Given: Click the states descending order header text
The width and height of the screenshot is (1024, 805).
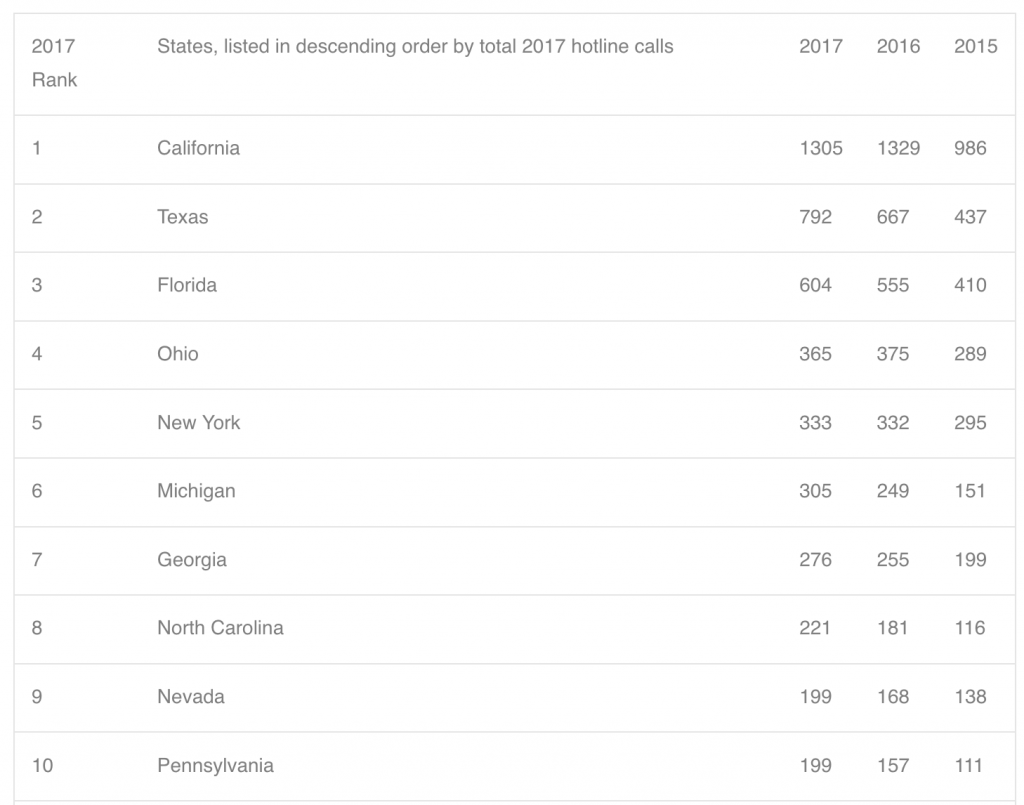Looking at the screenshot, I should (x=415, y=46).
